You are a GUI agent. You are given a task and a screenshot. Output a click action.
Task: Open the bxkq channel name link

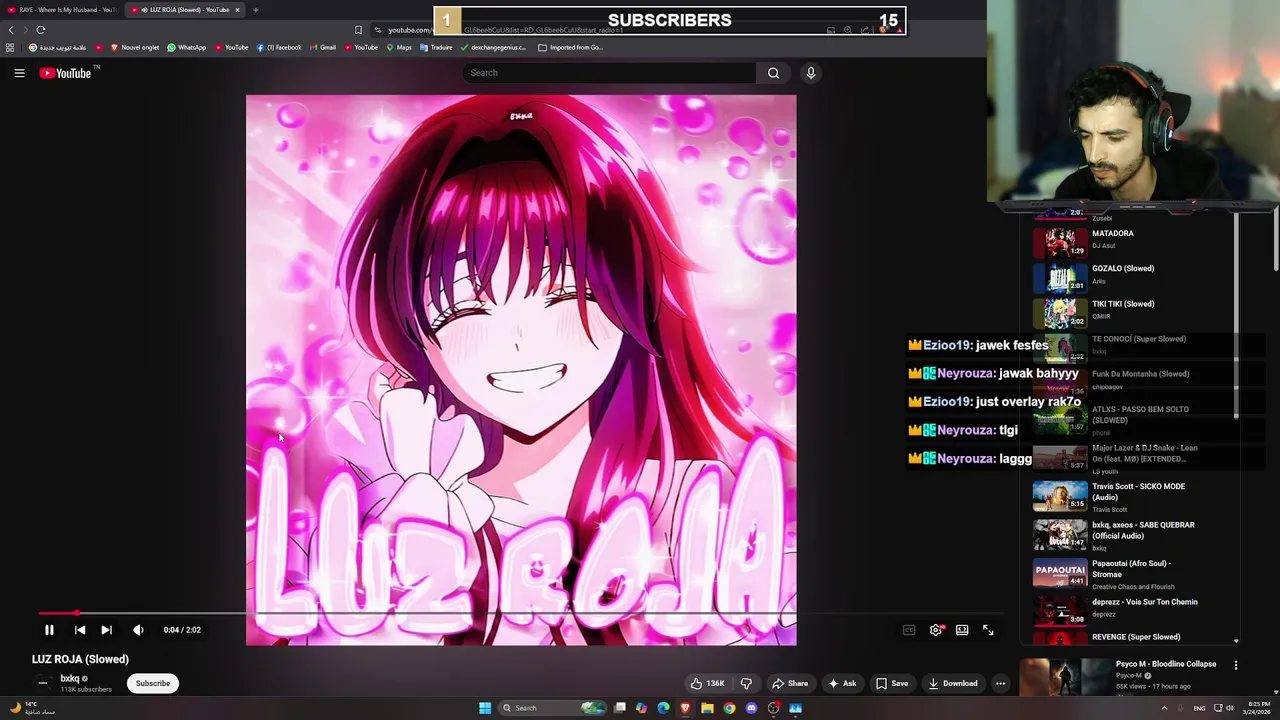click(x=70, y=679)
